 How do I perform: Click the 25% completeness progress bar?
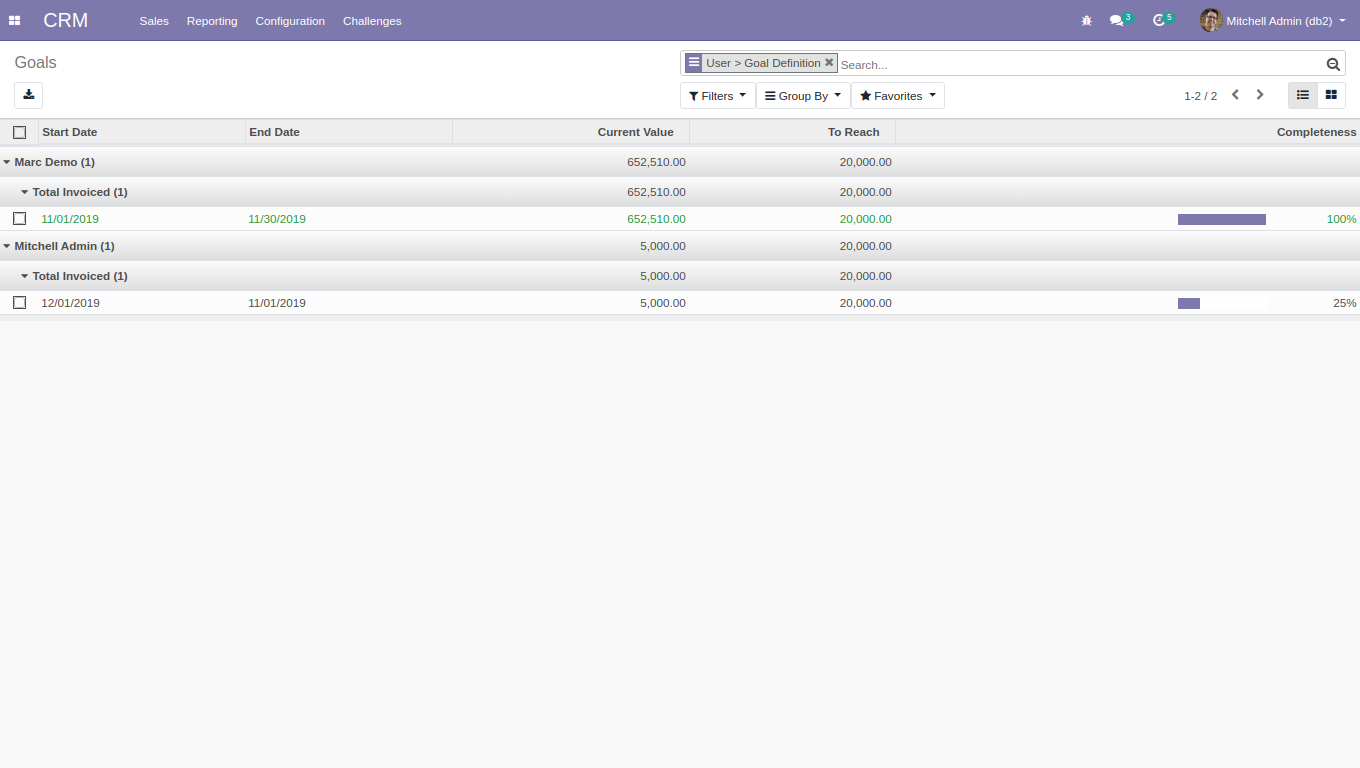point(1222,303)
